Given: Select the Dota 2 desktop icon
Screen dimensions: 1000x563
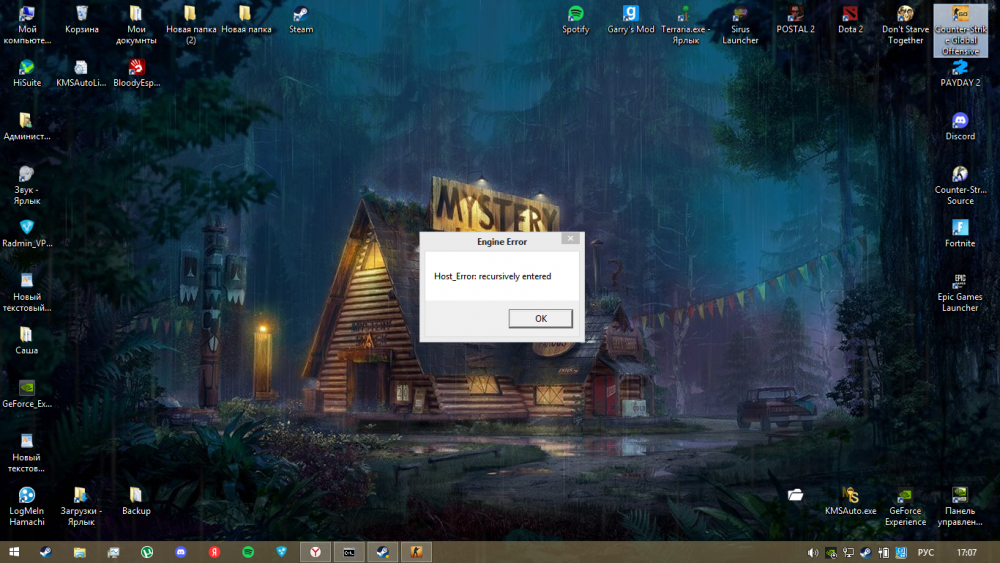Looking at the screenshot, I should coord(850,20).
